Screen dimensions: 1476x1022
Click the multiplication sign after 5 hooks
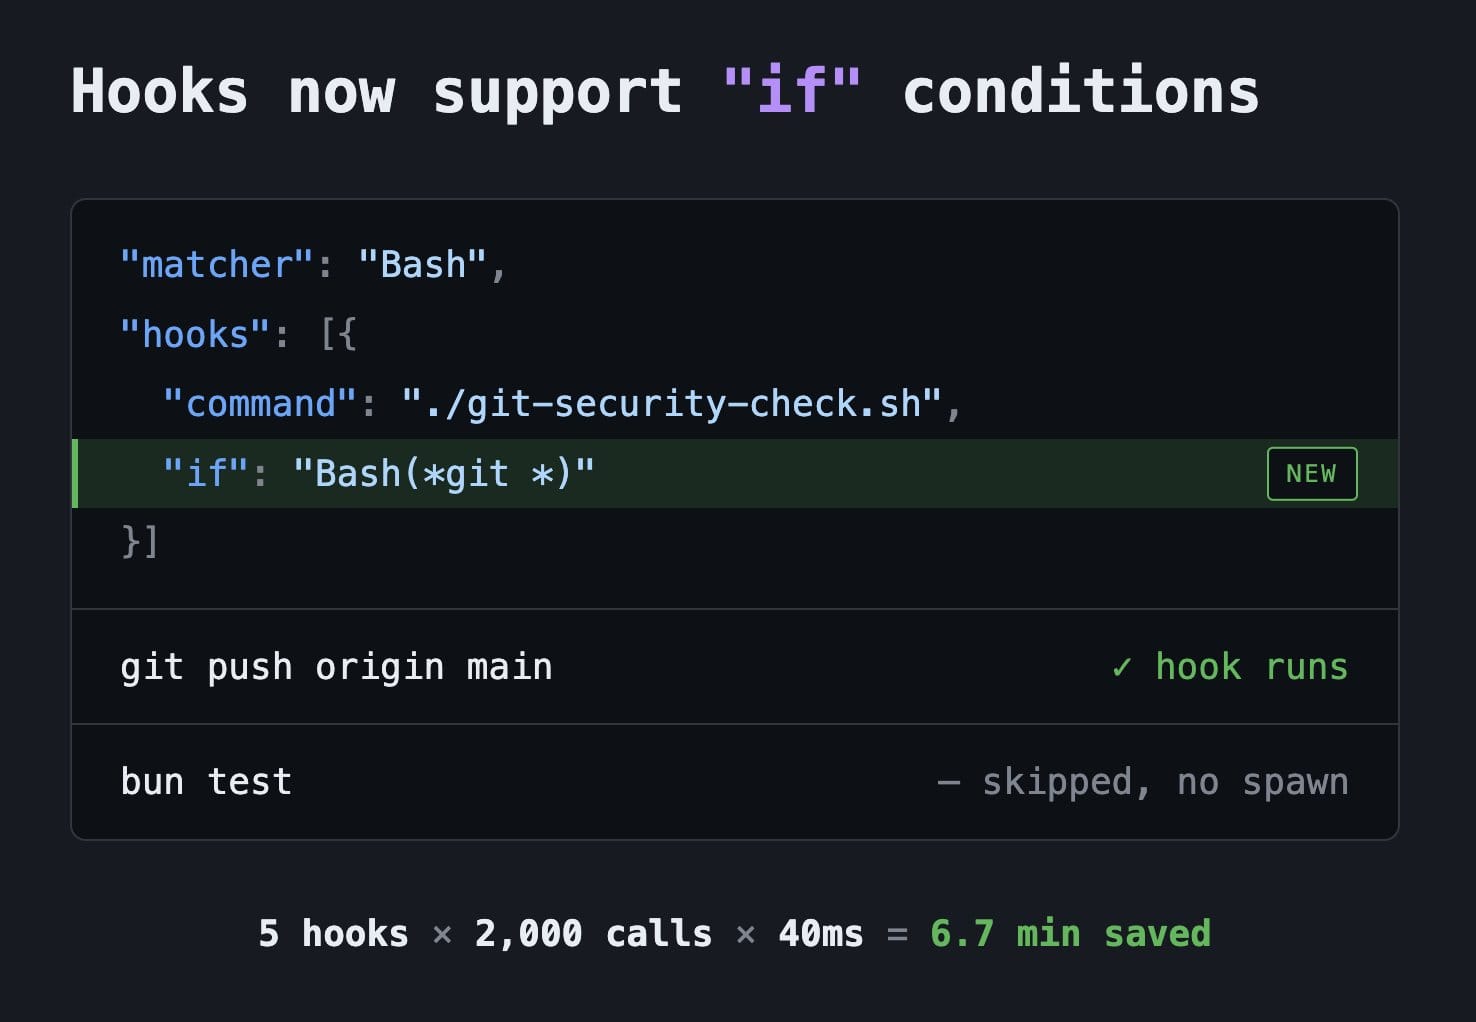(x=442, y=935)
